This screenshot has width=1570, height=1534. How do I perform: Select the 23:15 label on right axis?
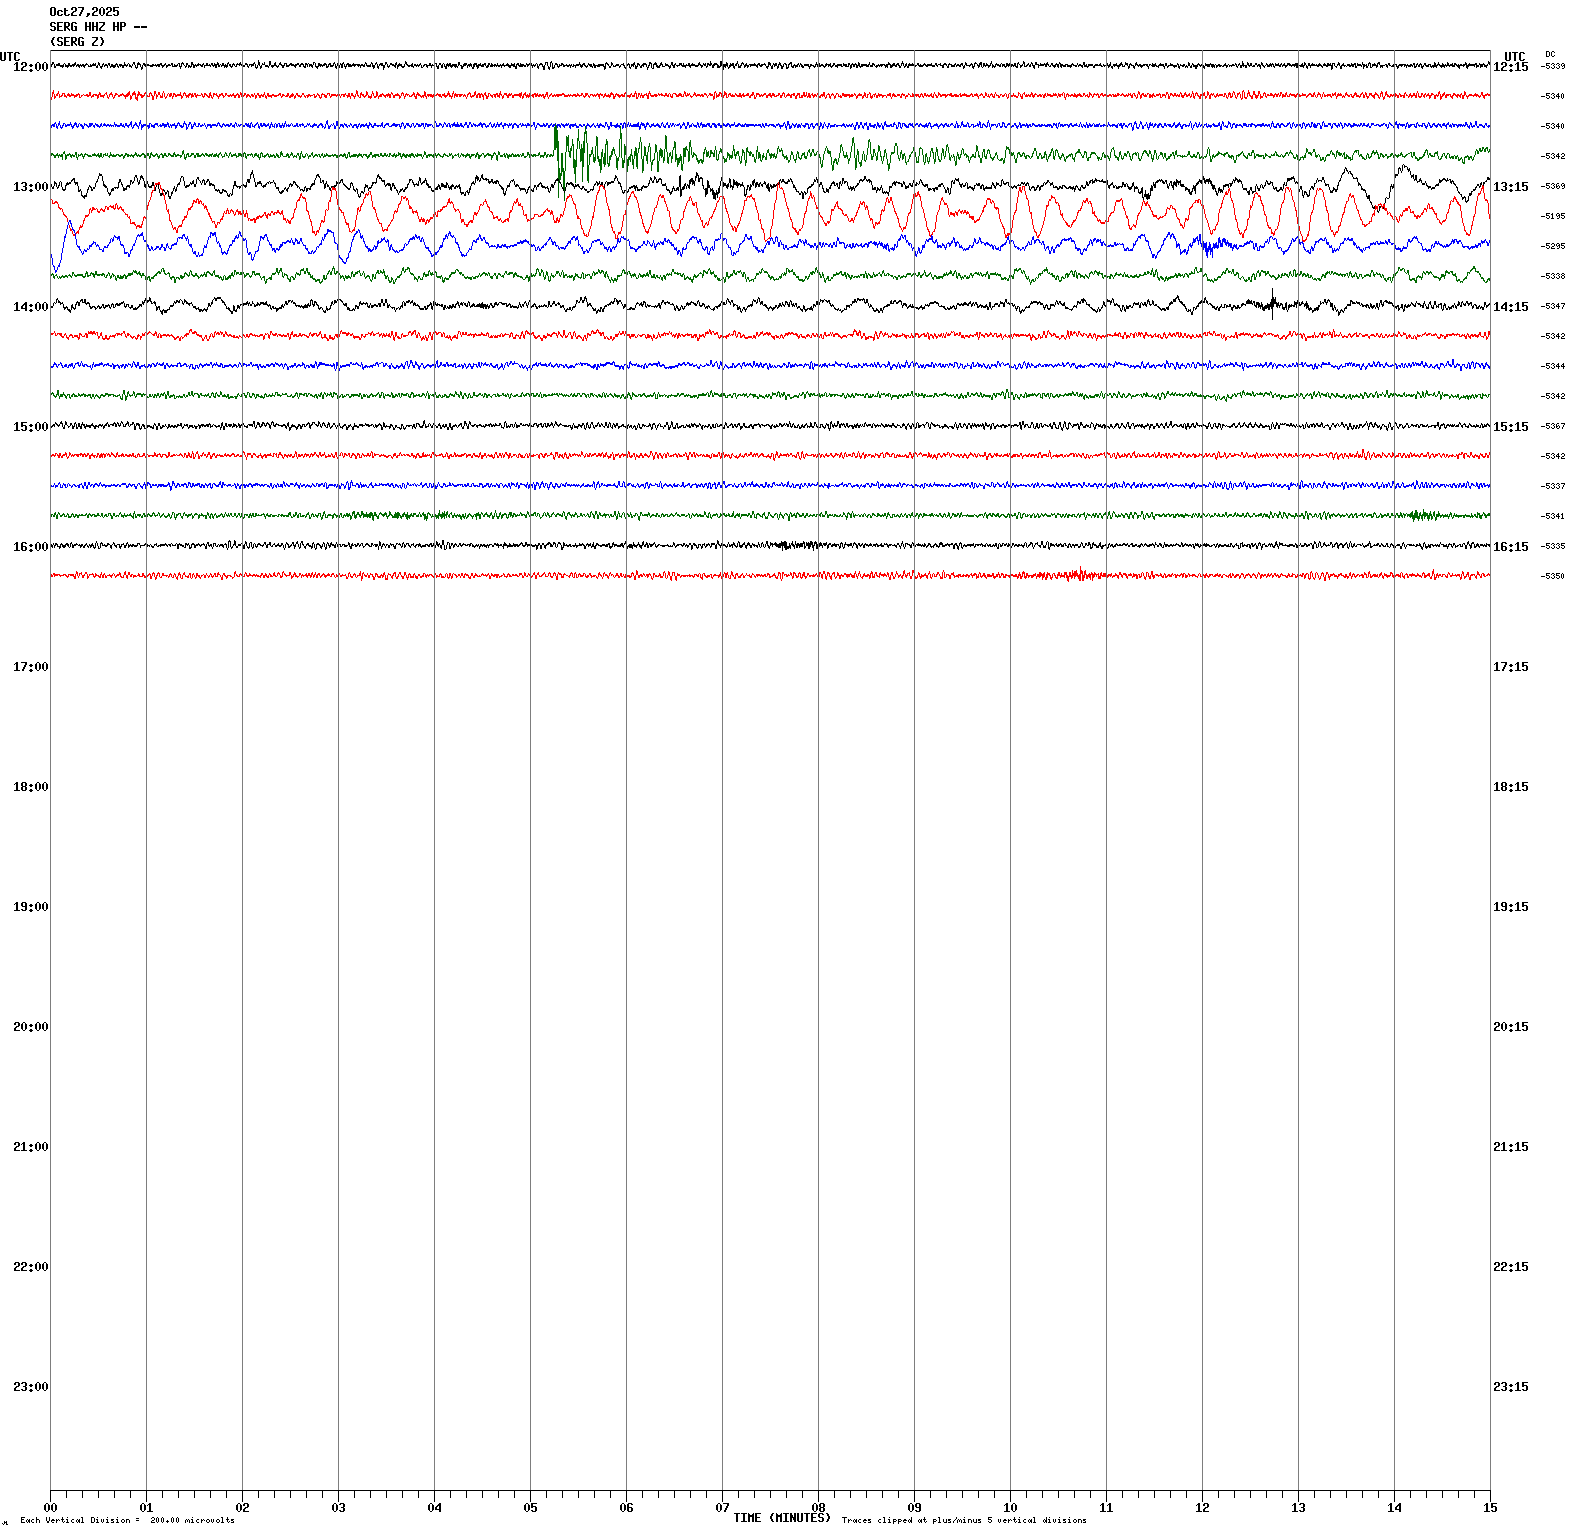[1510, 1387]
